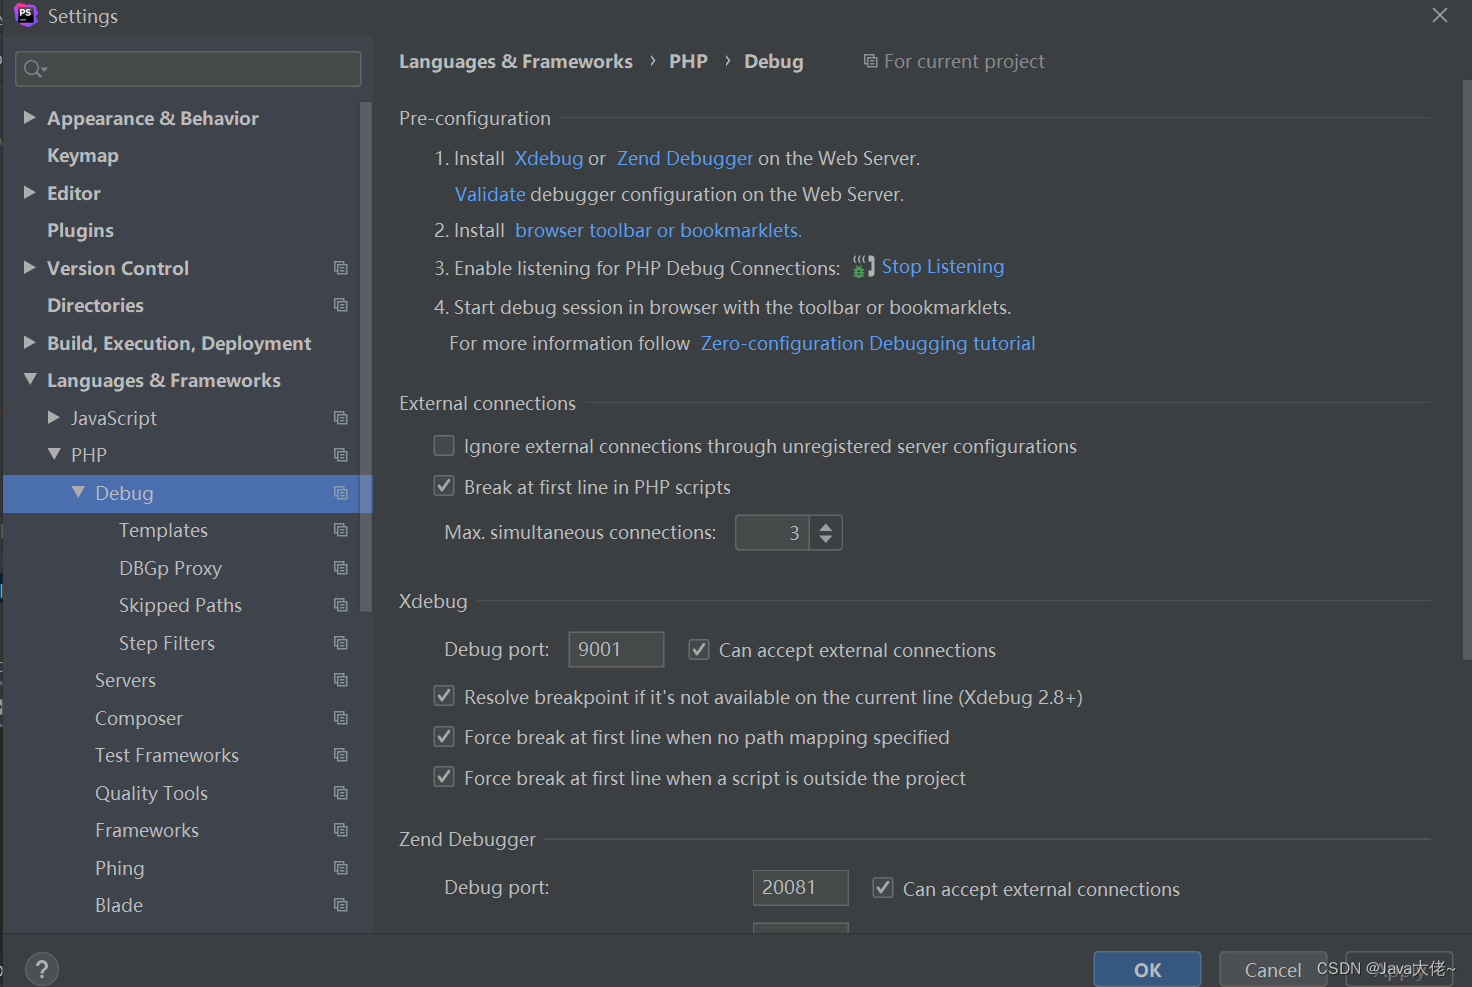Increase Max simultaneous connections with stepper arrow
The image size is (1472, 987).
826,526
